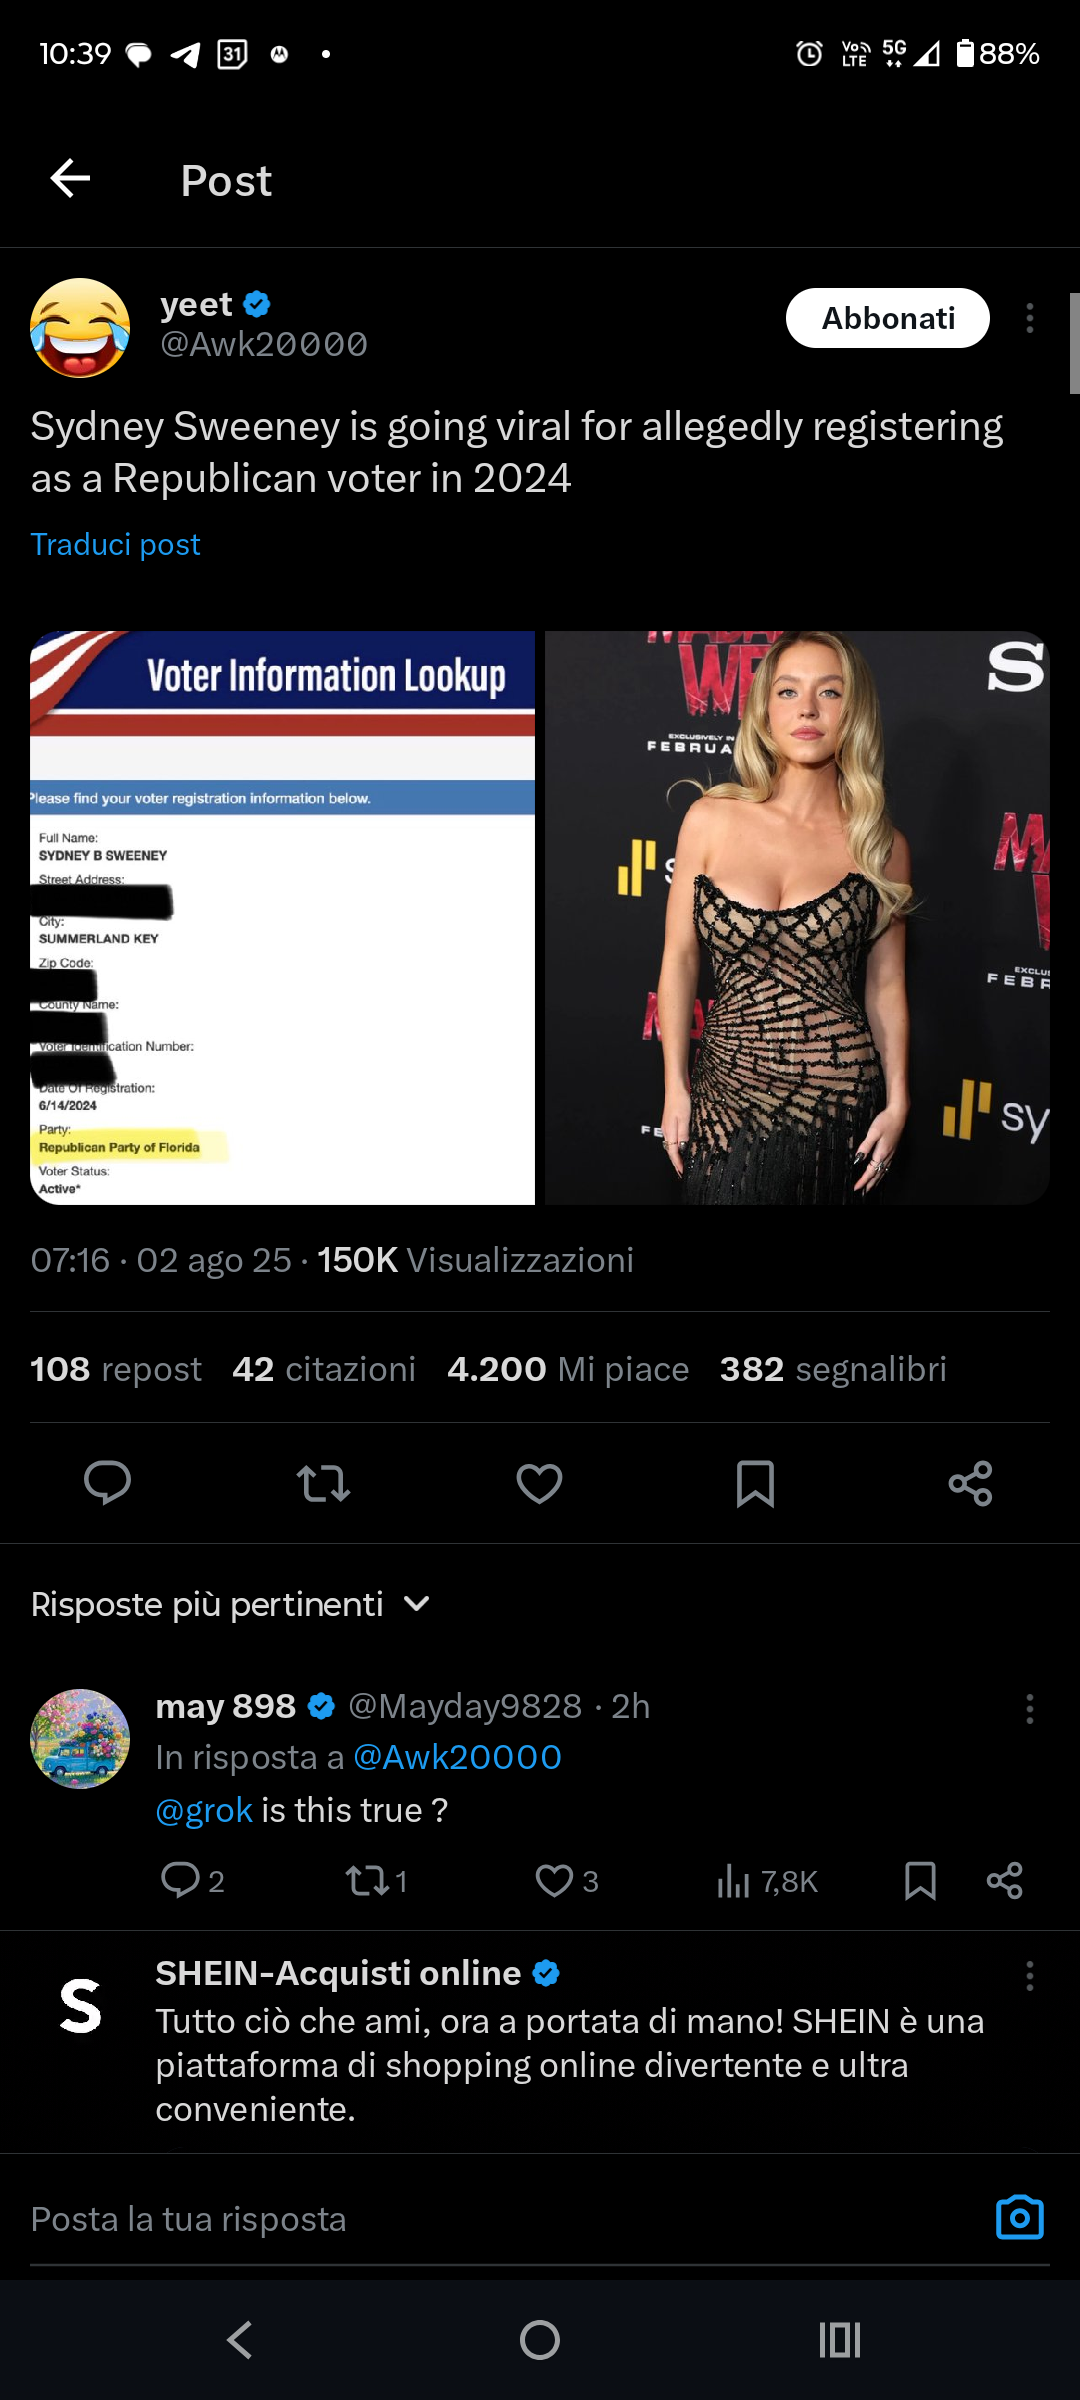
Task: Open the three-dot menu on yeet's post
Action: tap(1029, 318)
